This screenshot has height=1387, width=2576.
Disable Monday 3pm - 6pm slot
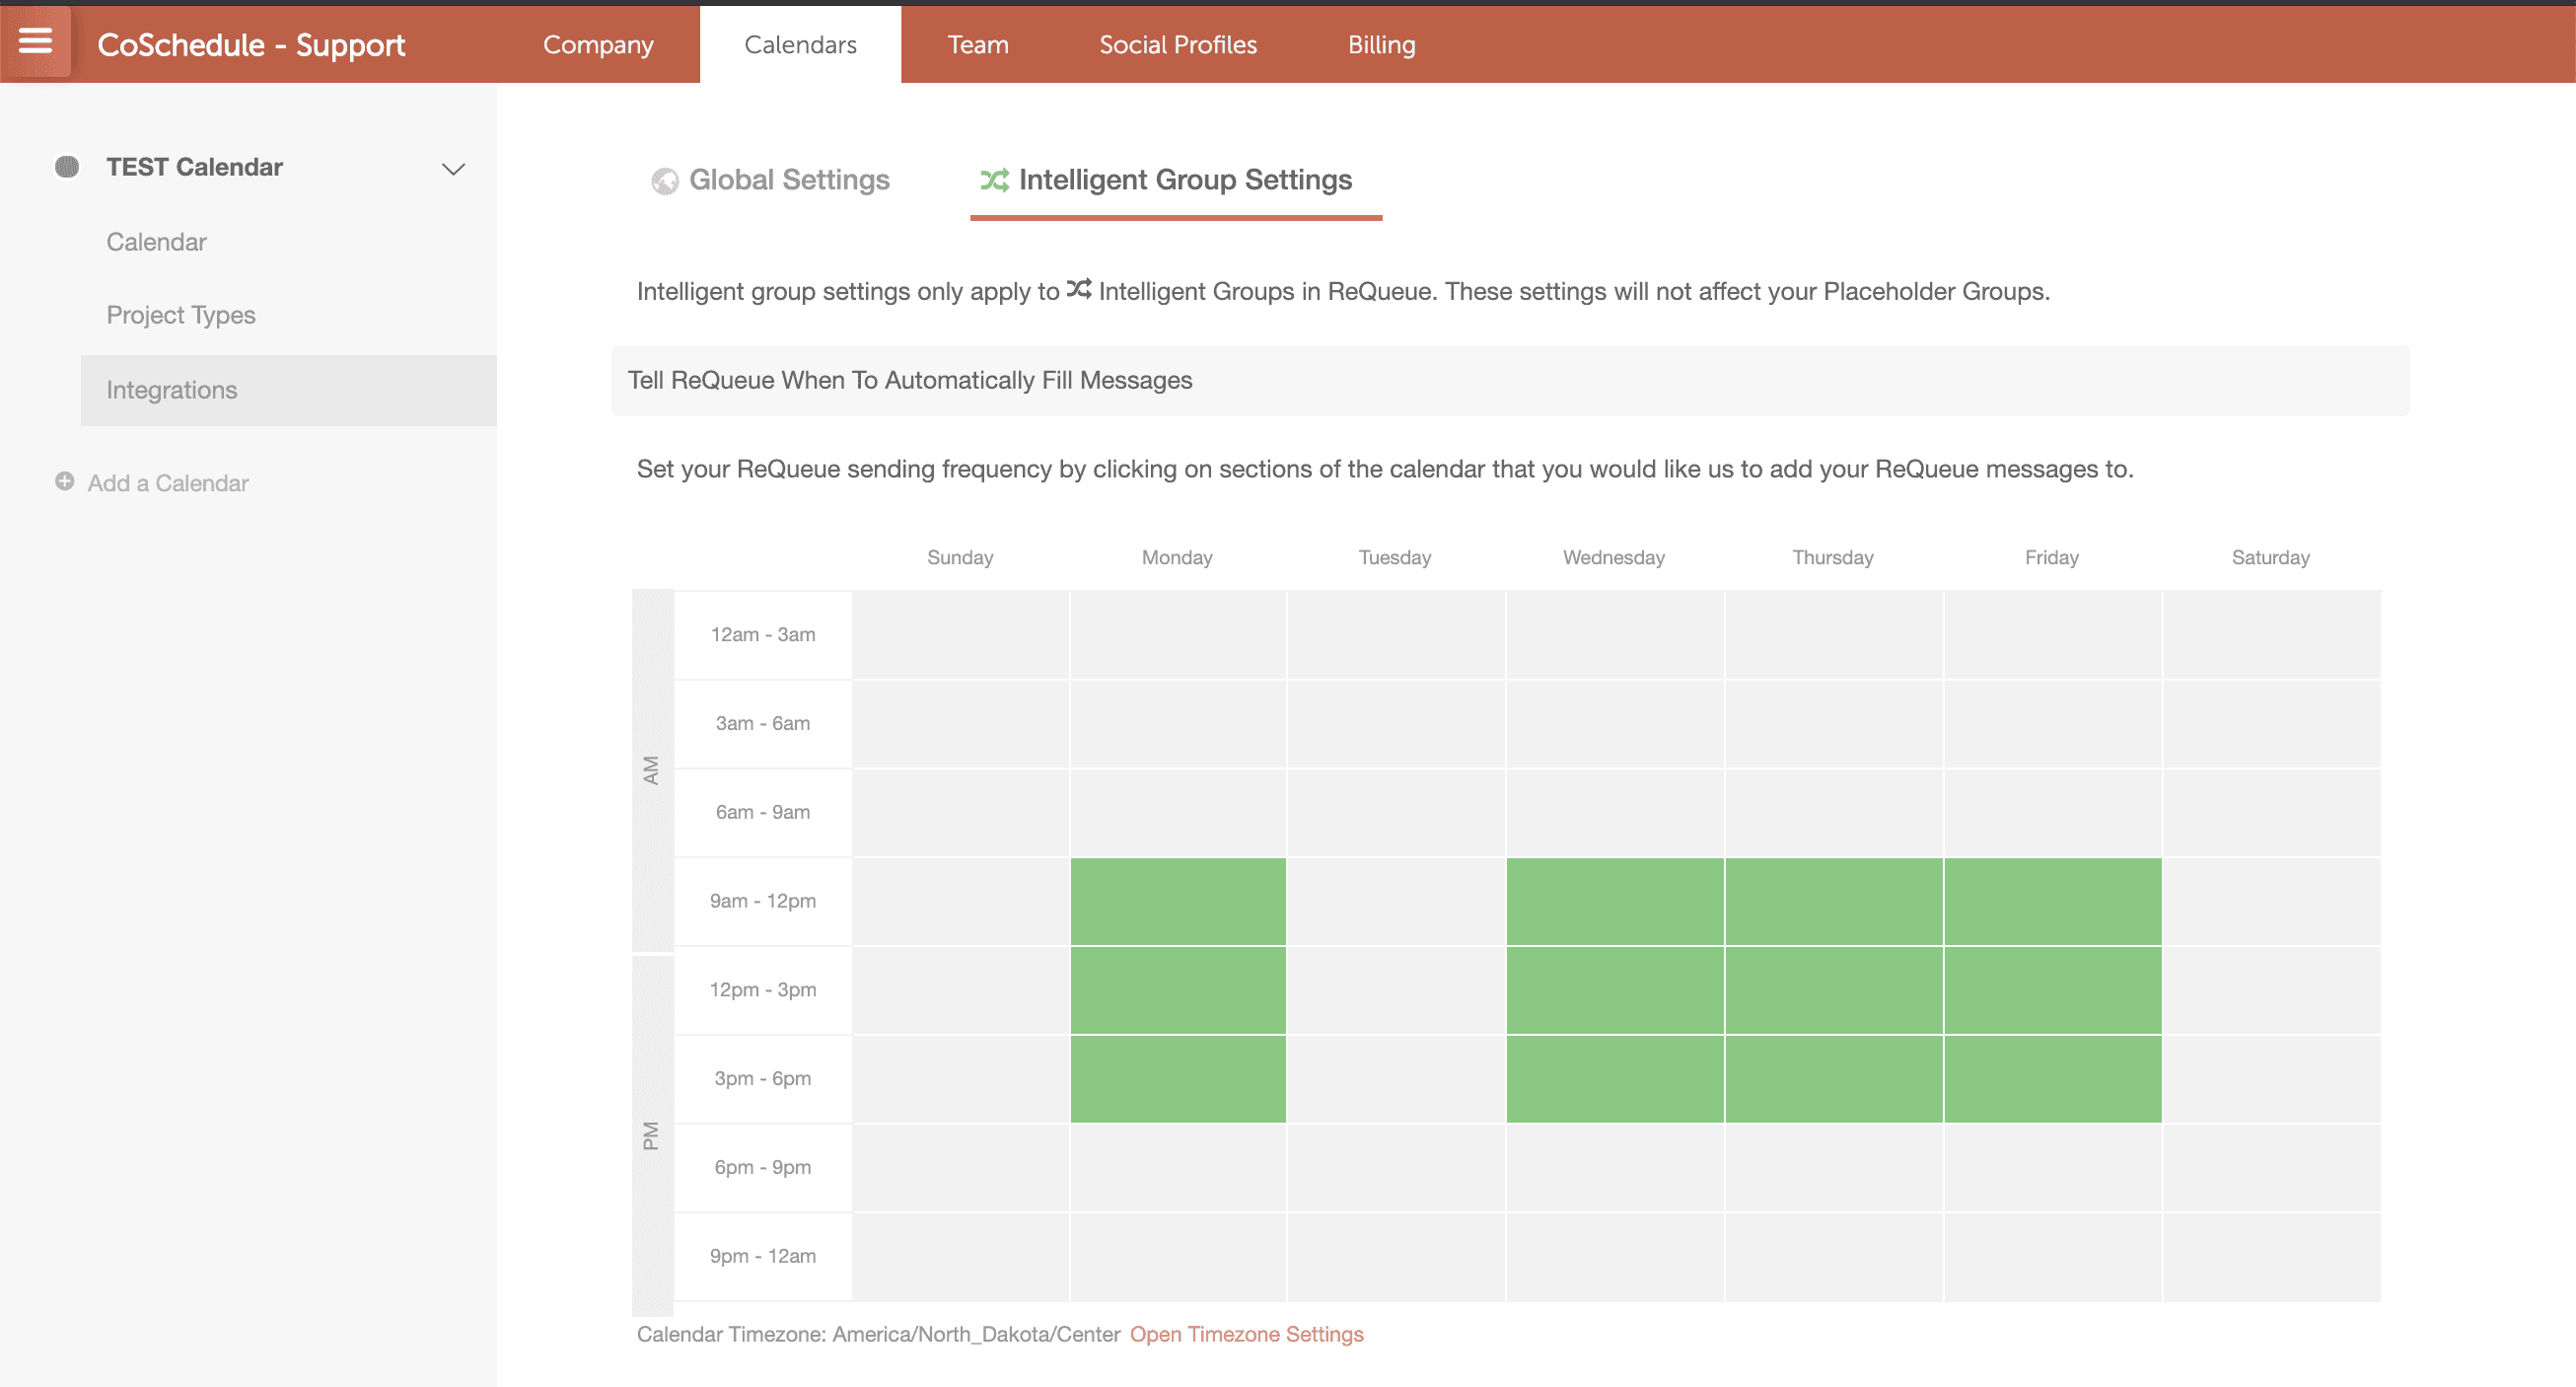pos(1178,1079)
